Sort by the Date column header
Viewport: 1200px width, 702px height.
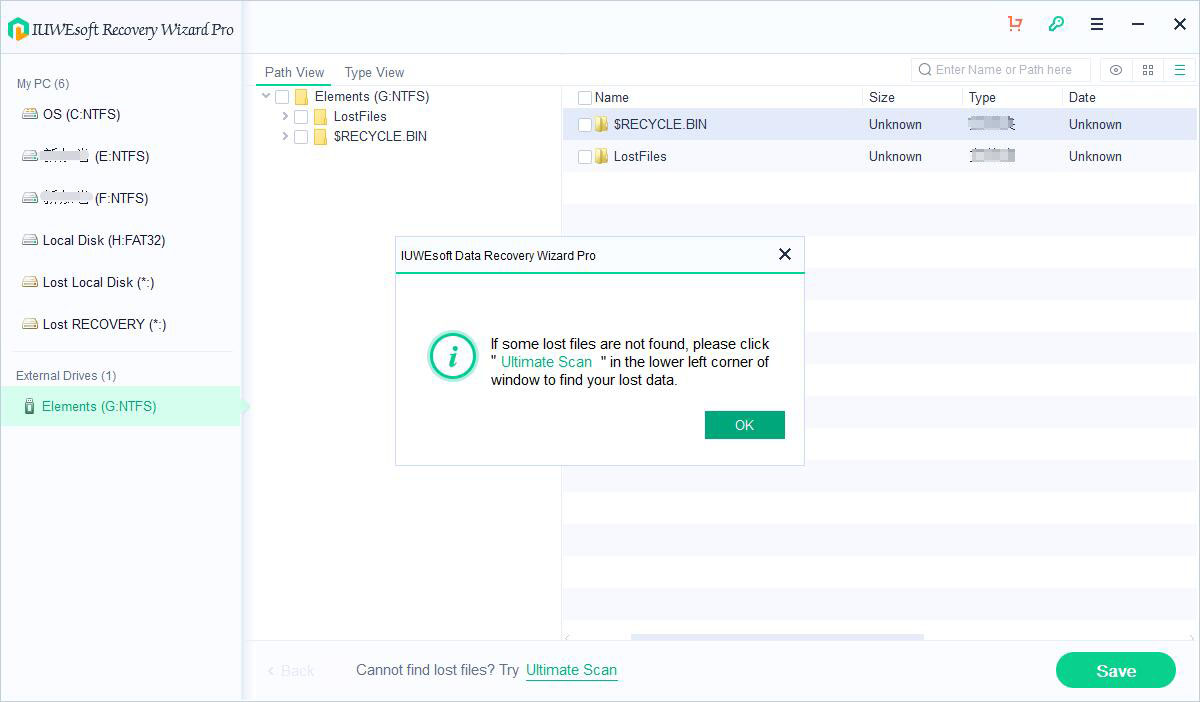[x=1082, y=97]
